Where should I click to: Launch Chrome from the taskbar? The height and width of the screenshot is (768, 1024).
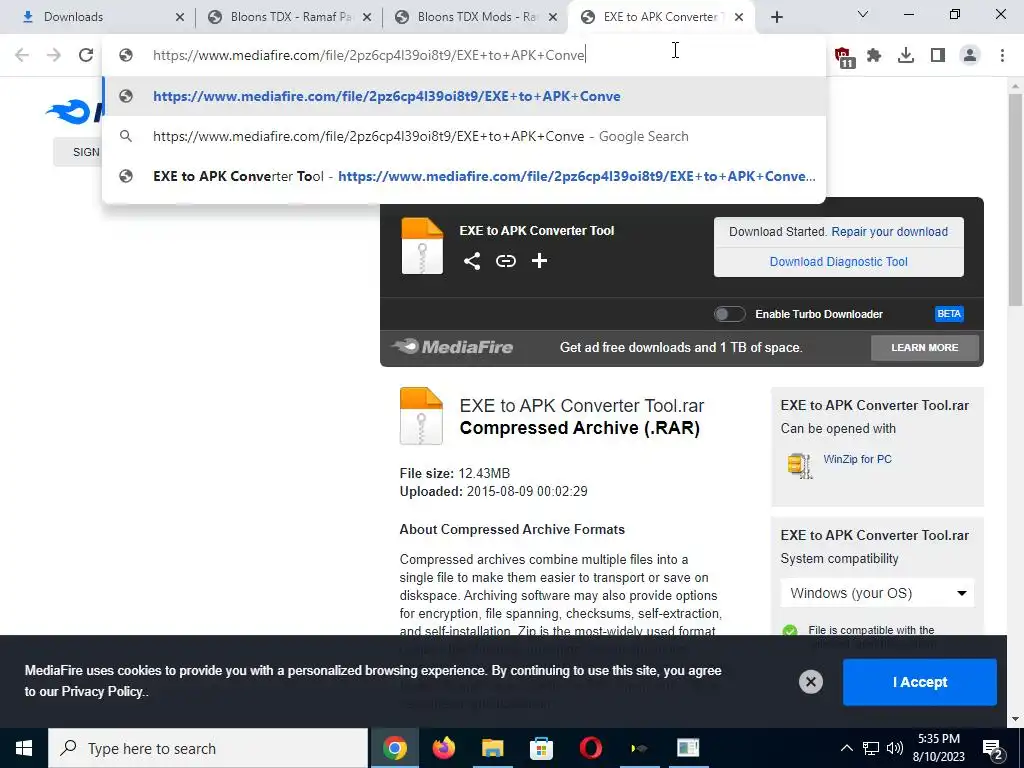tap(394, 748)
